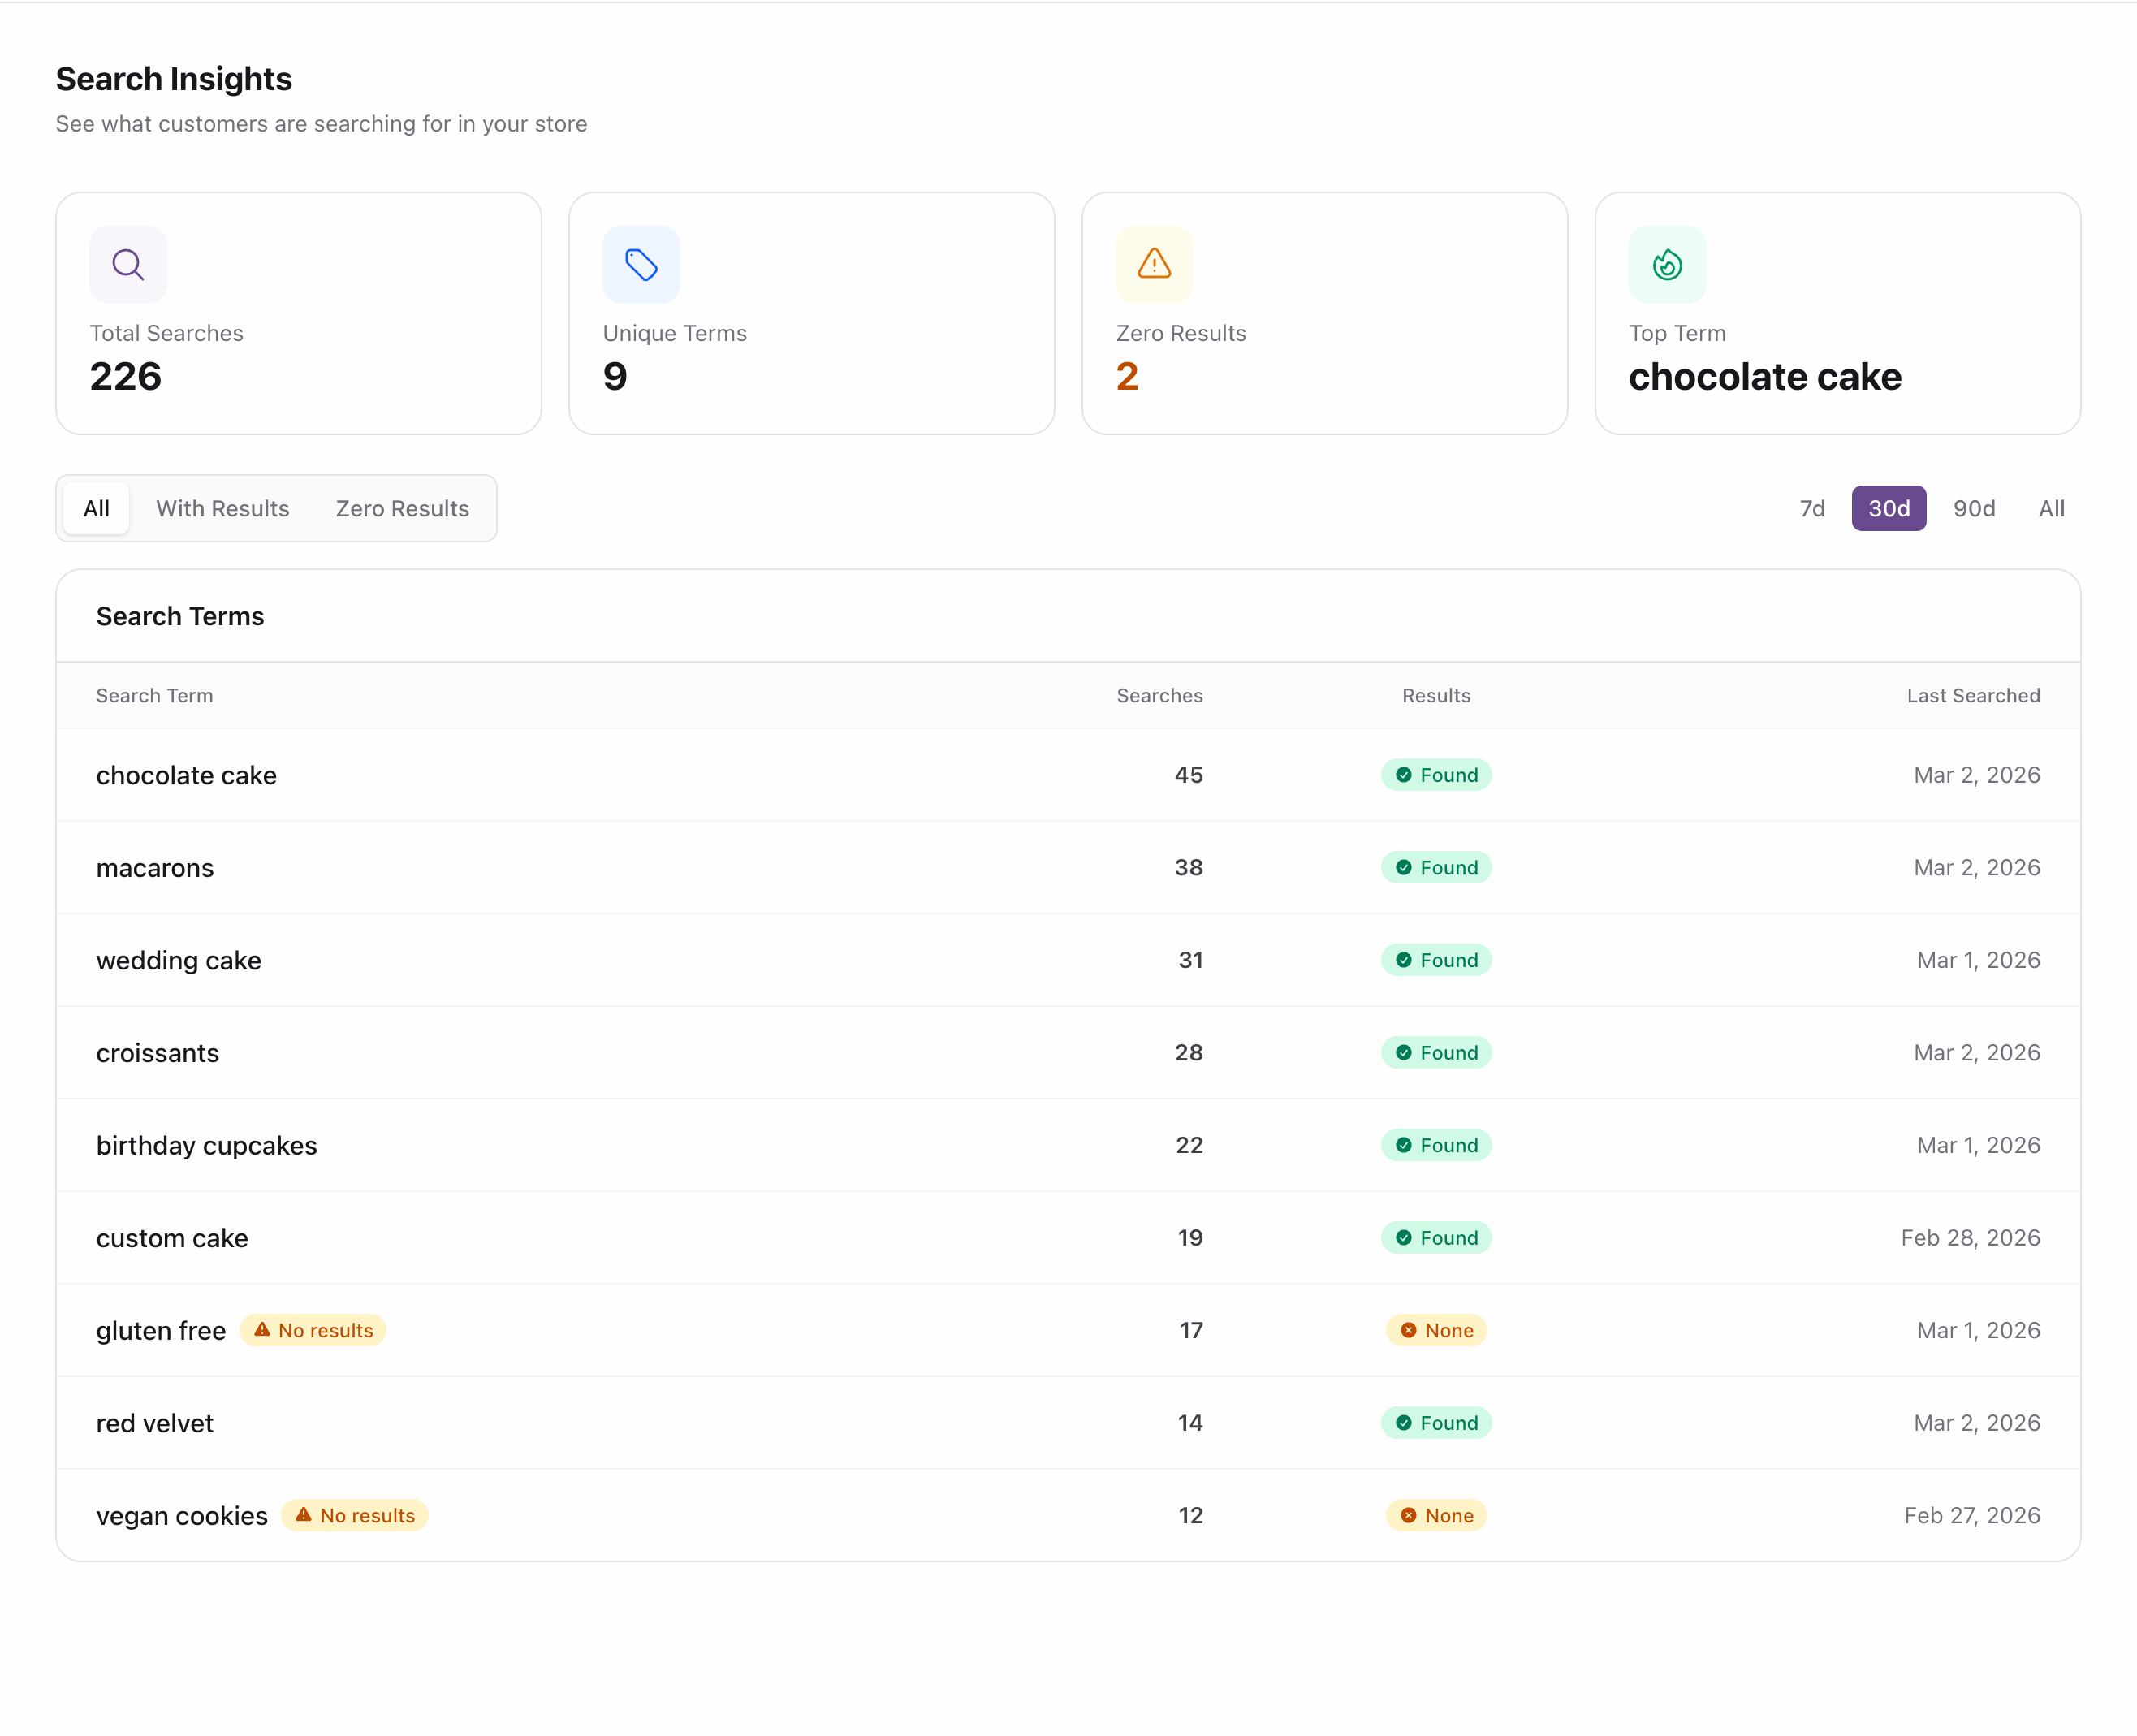Keep the 30d range selected
Viewport: 2137px width, 1736px height.
[1888, 508]
